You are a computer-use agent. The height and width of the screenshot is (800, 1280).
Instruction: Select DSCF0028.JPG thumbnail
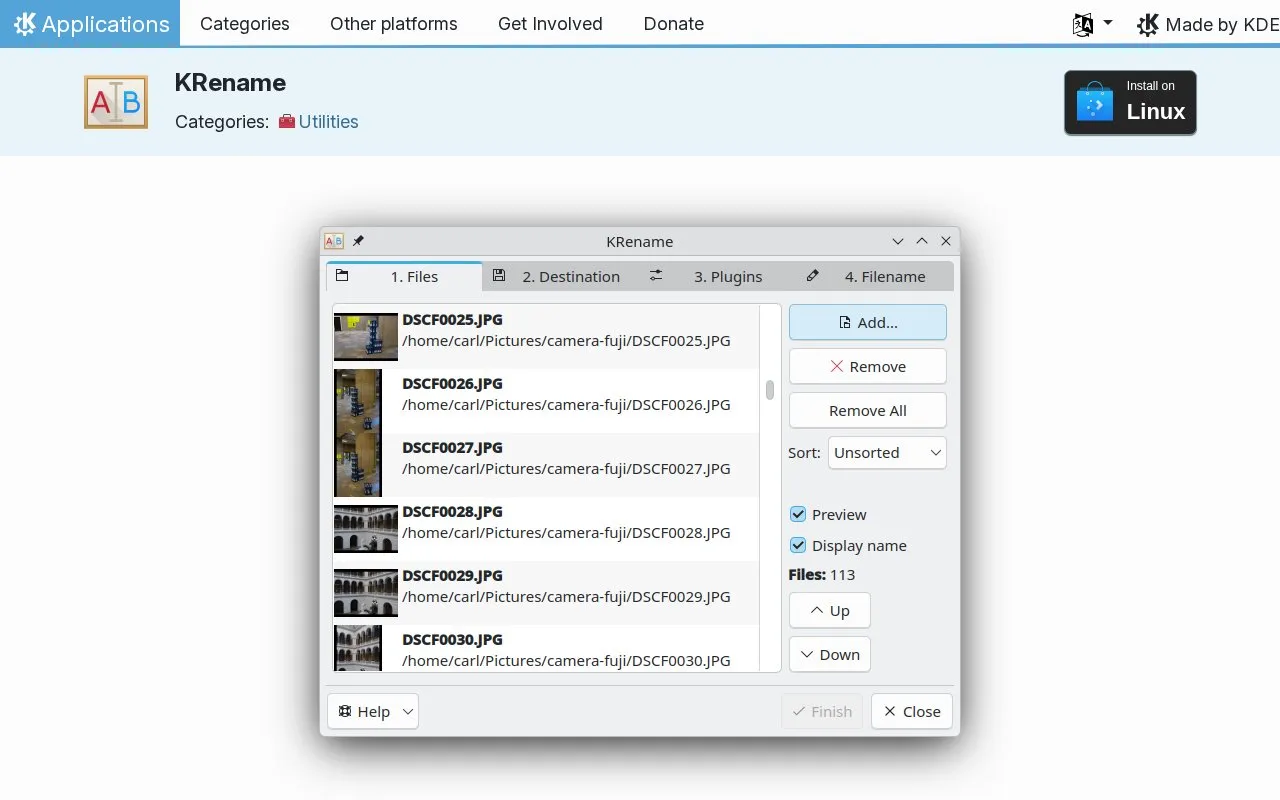click(366, 529)
